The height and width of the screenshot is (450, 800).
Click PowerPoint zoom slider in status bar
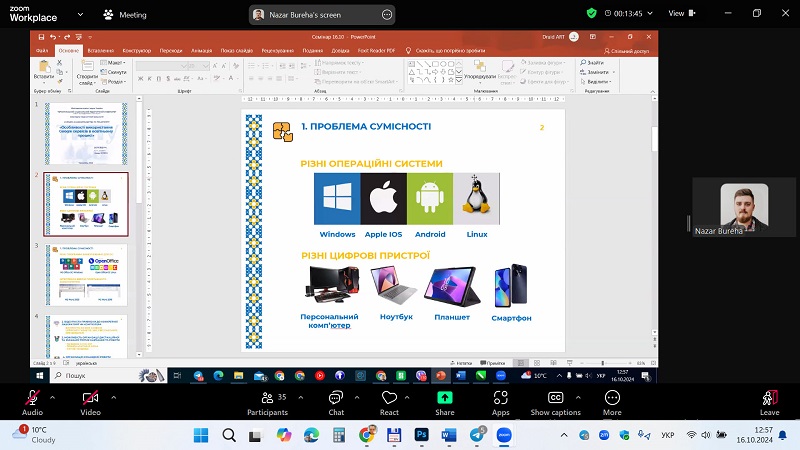point(602,363)
